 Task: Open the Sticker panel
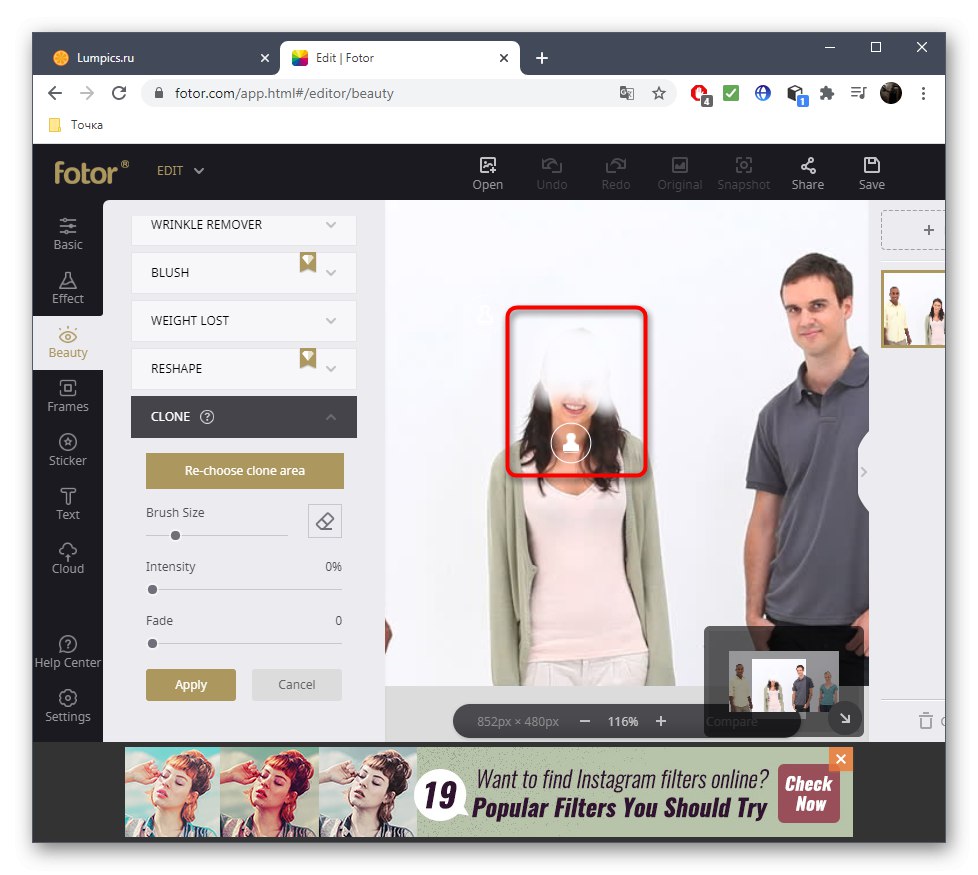(67, 450)
